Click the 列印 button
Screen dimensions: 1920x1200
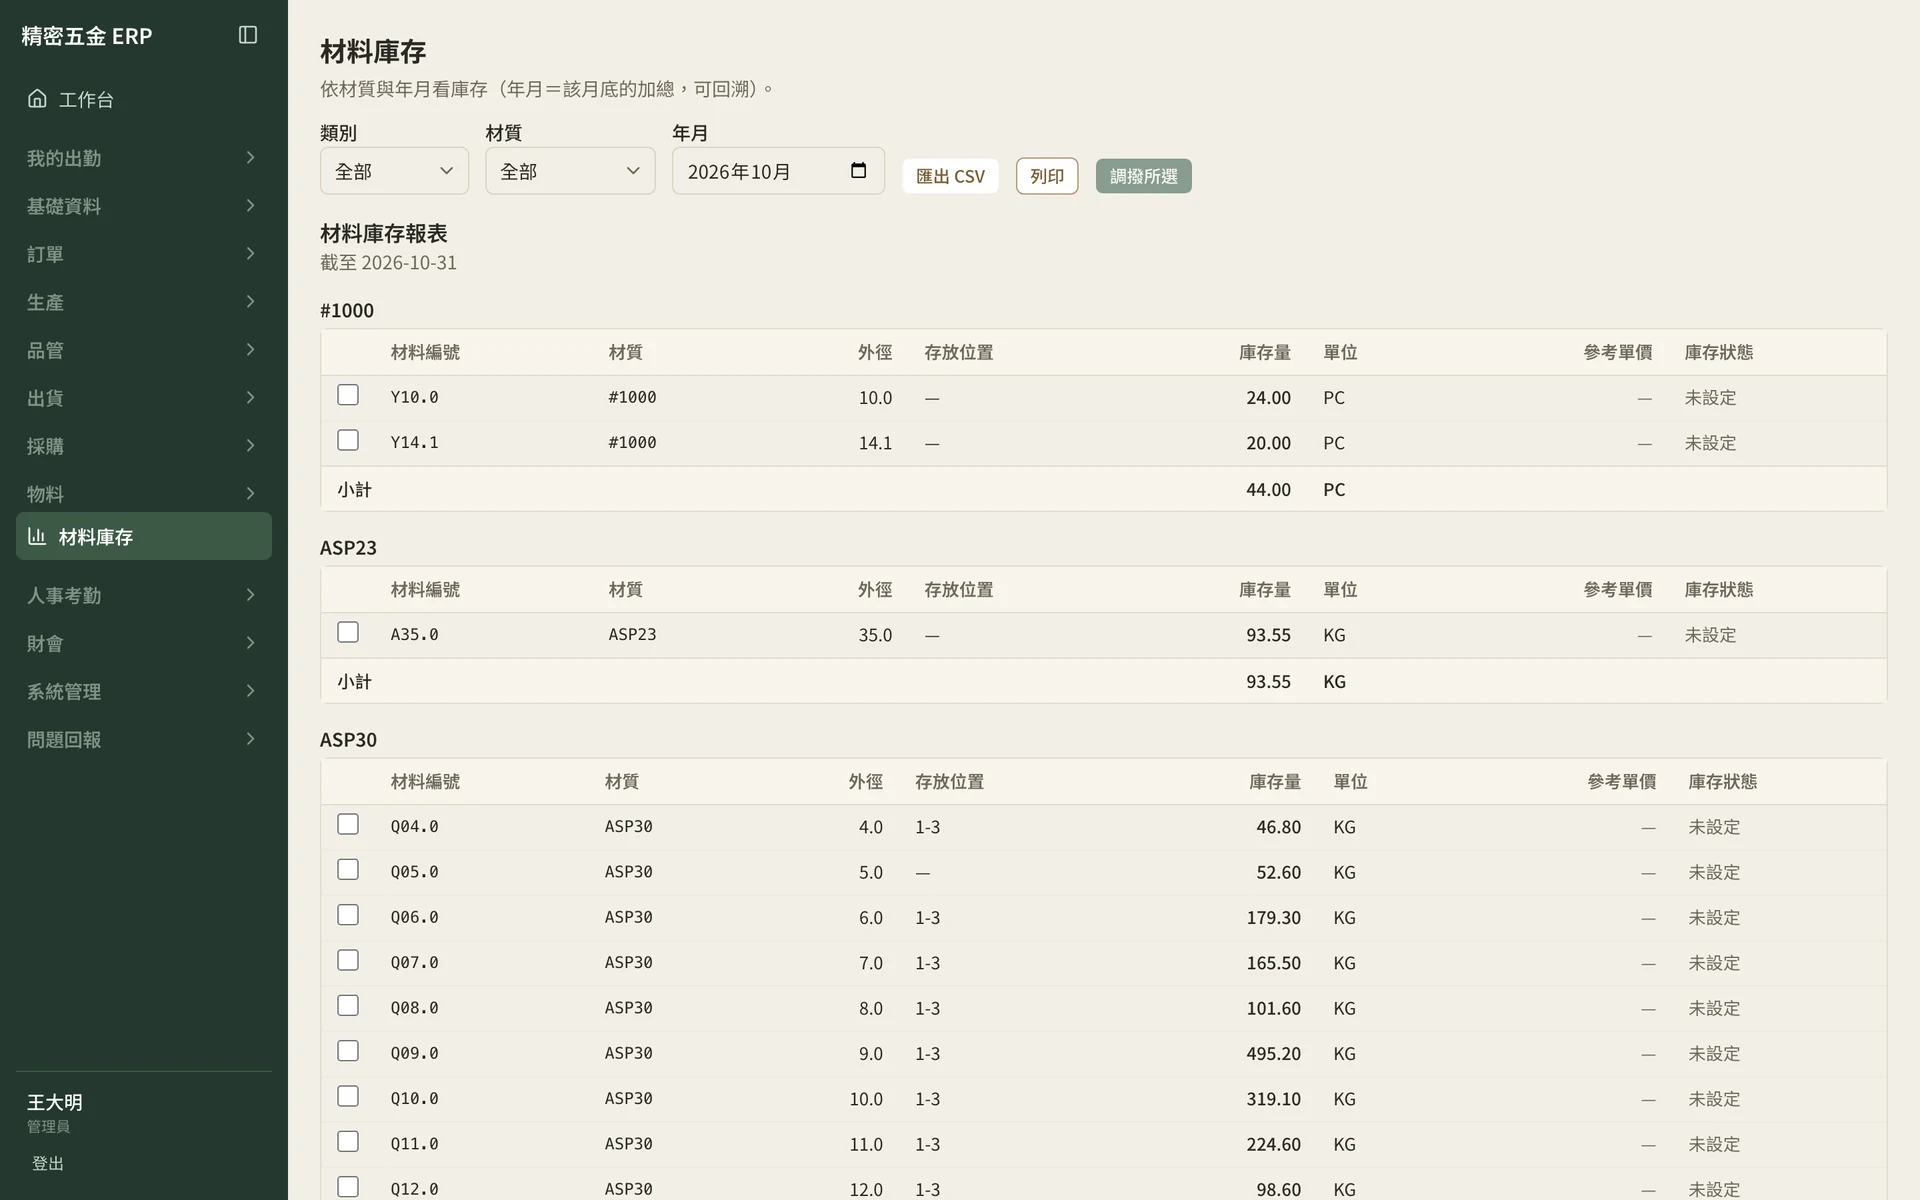pyautogui.click(x=1047, y=176)
